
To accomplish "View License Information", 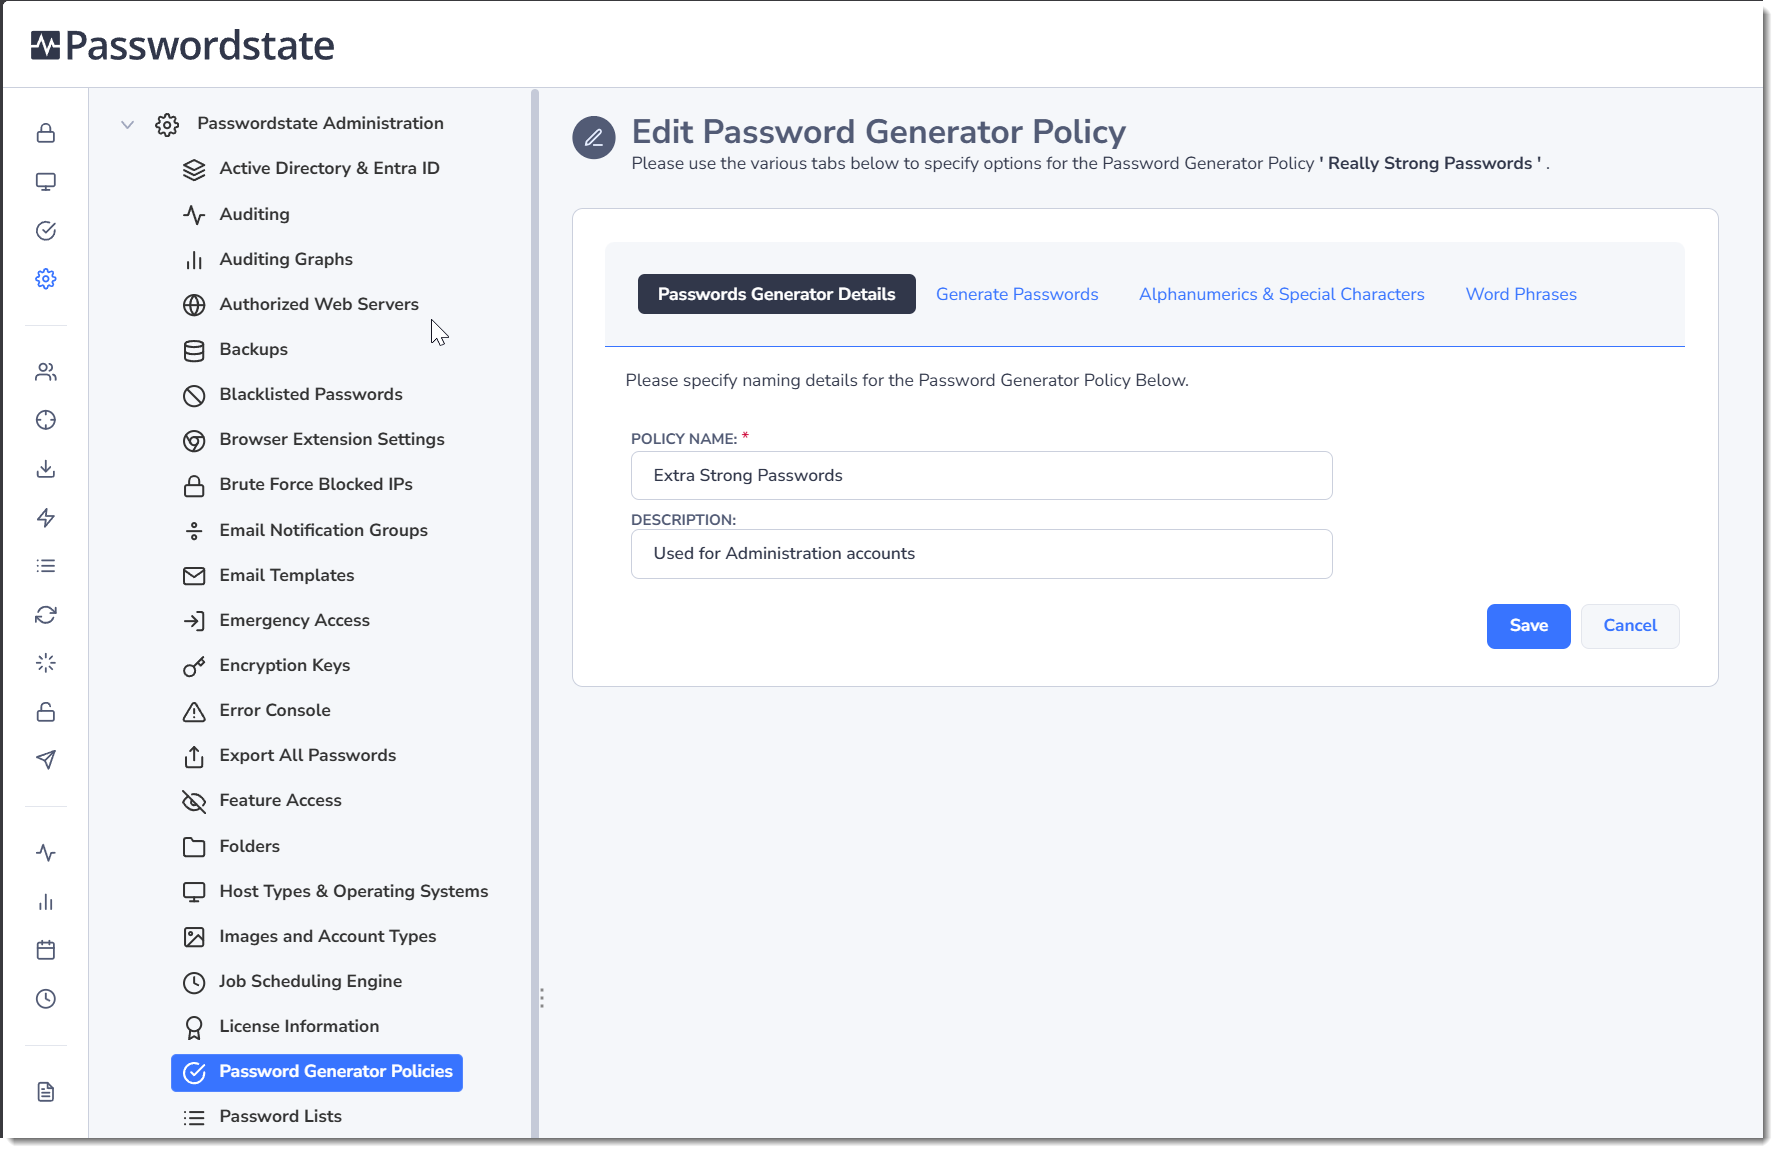I will coord(299,1026).
